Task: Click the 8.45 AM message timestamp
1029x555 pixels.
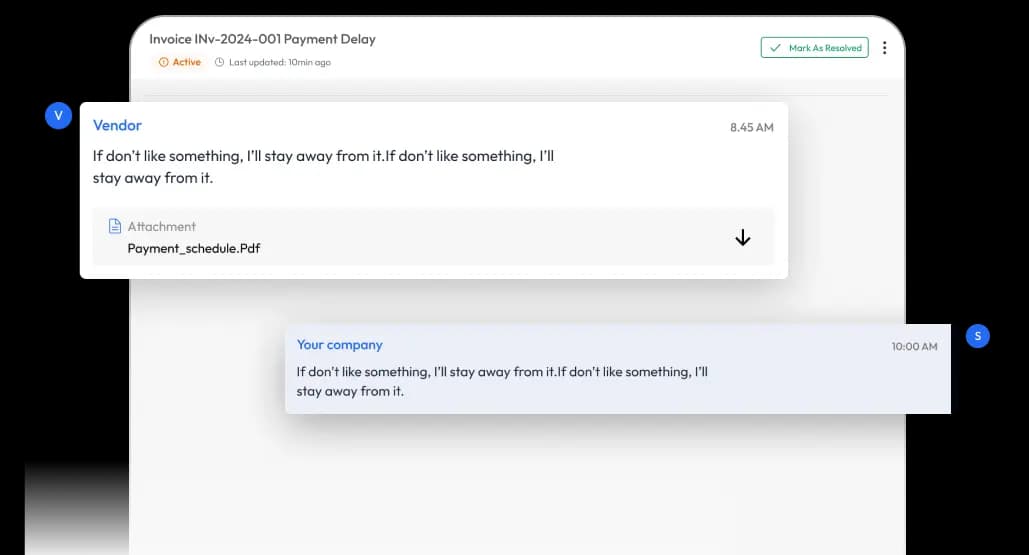Action: pyautogui.click(x=751, y=127)
